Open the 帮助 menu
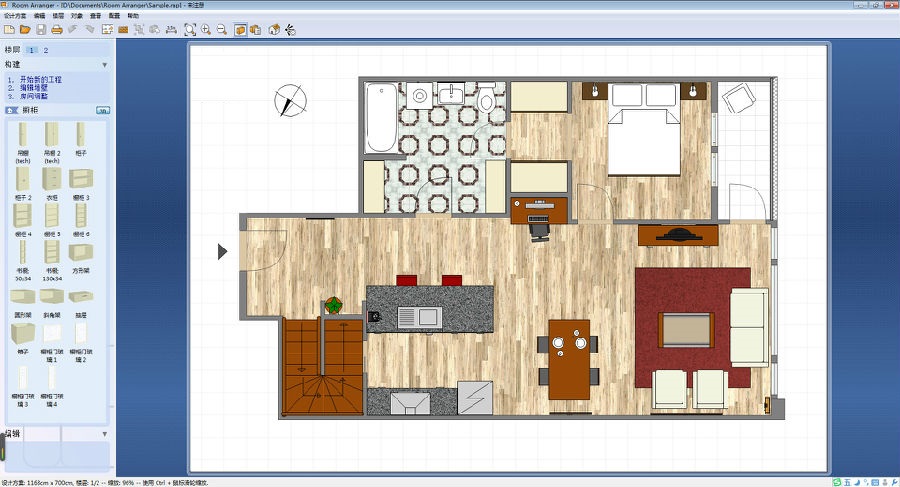900x487 pixels. click(133, 16)
